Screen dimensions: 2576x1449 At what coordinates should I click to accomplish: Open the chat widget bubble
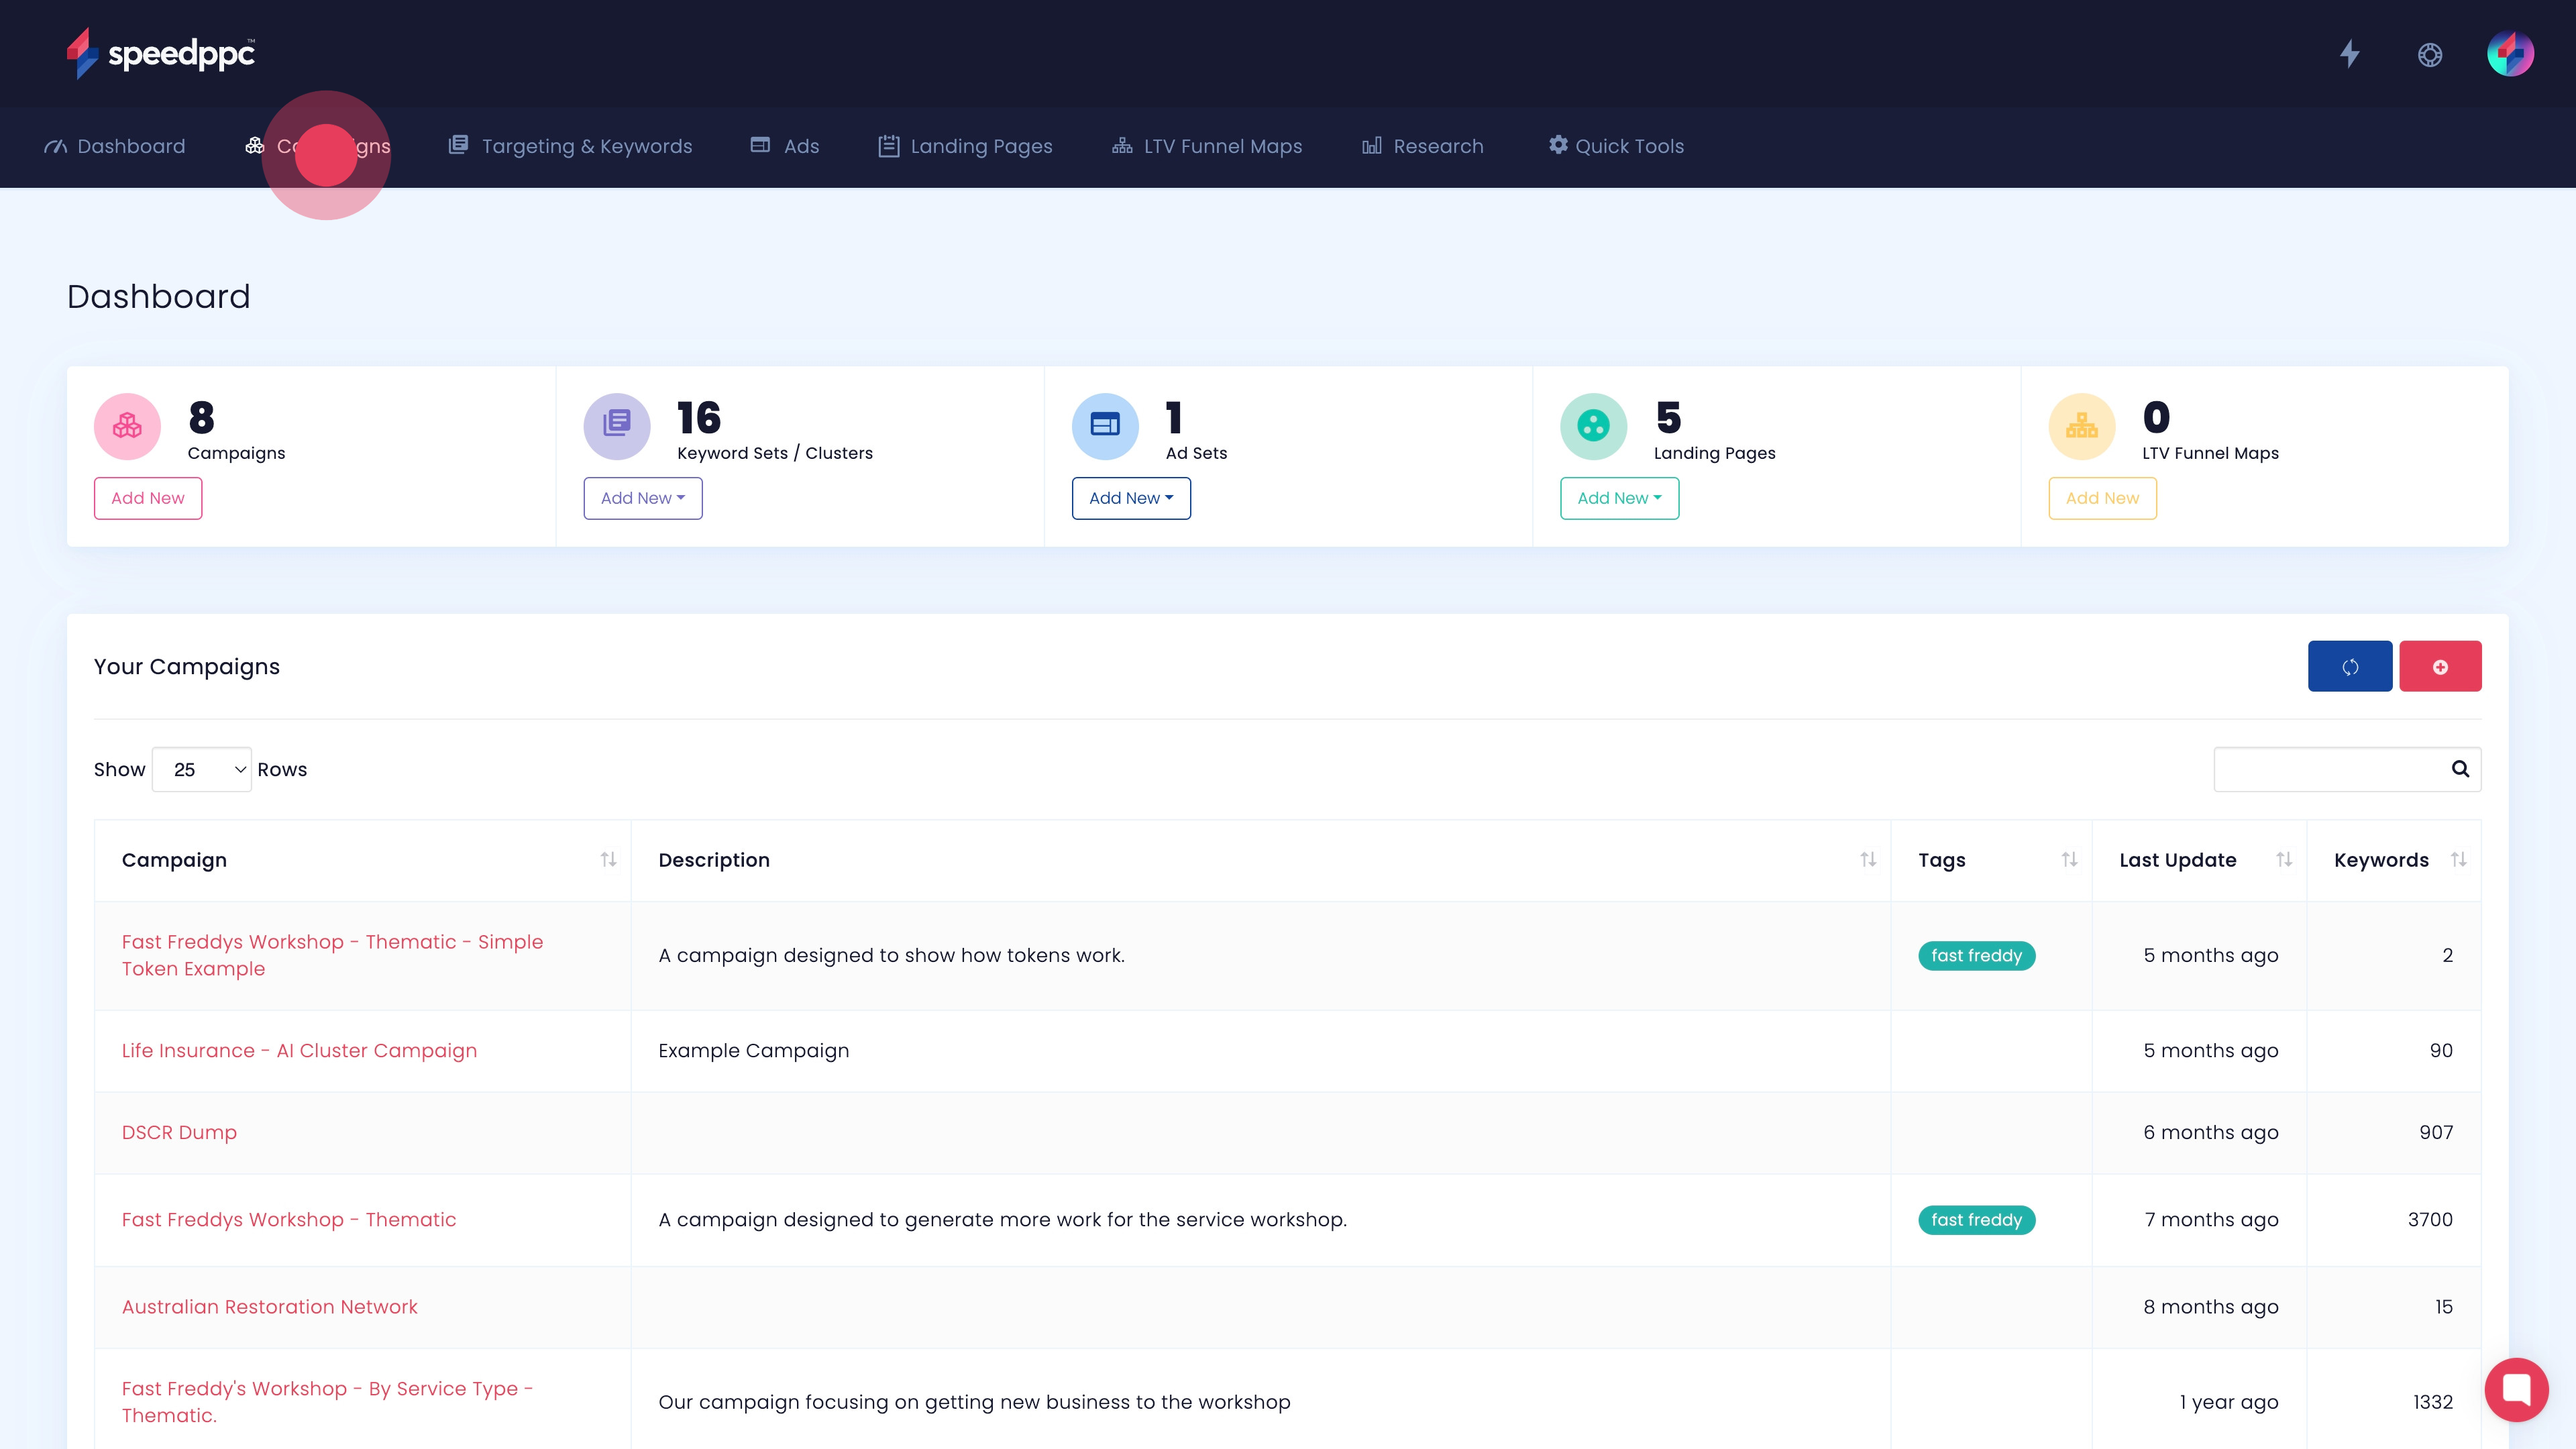pos(2516,1389)
